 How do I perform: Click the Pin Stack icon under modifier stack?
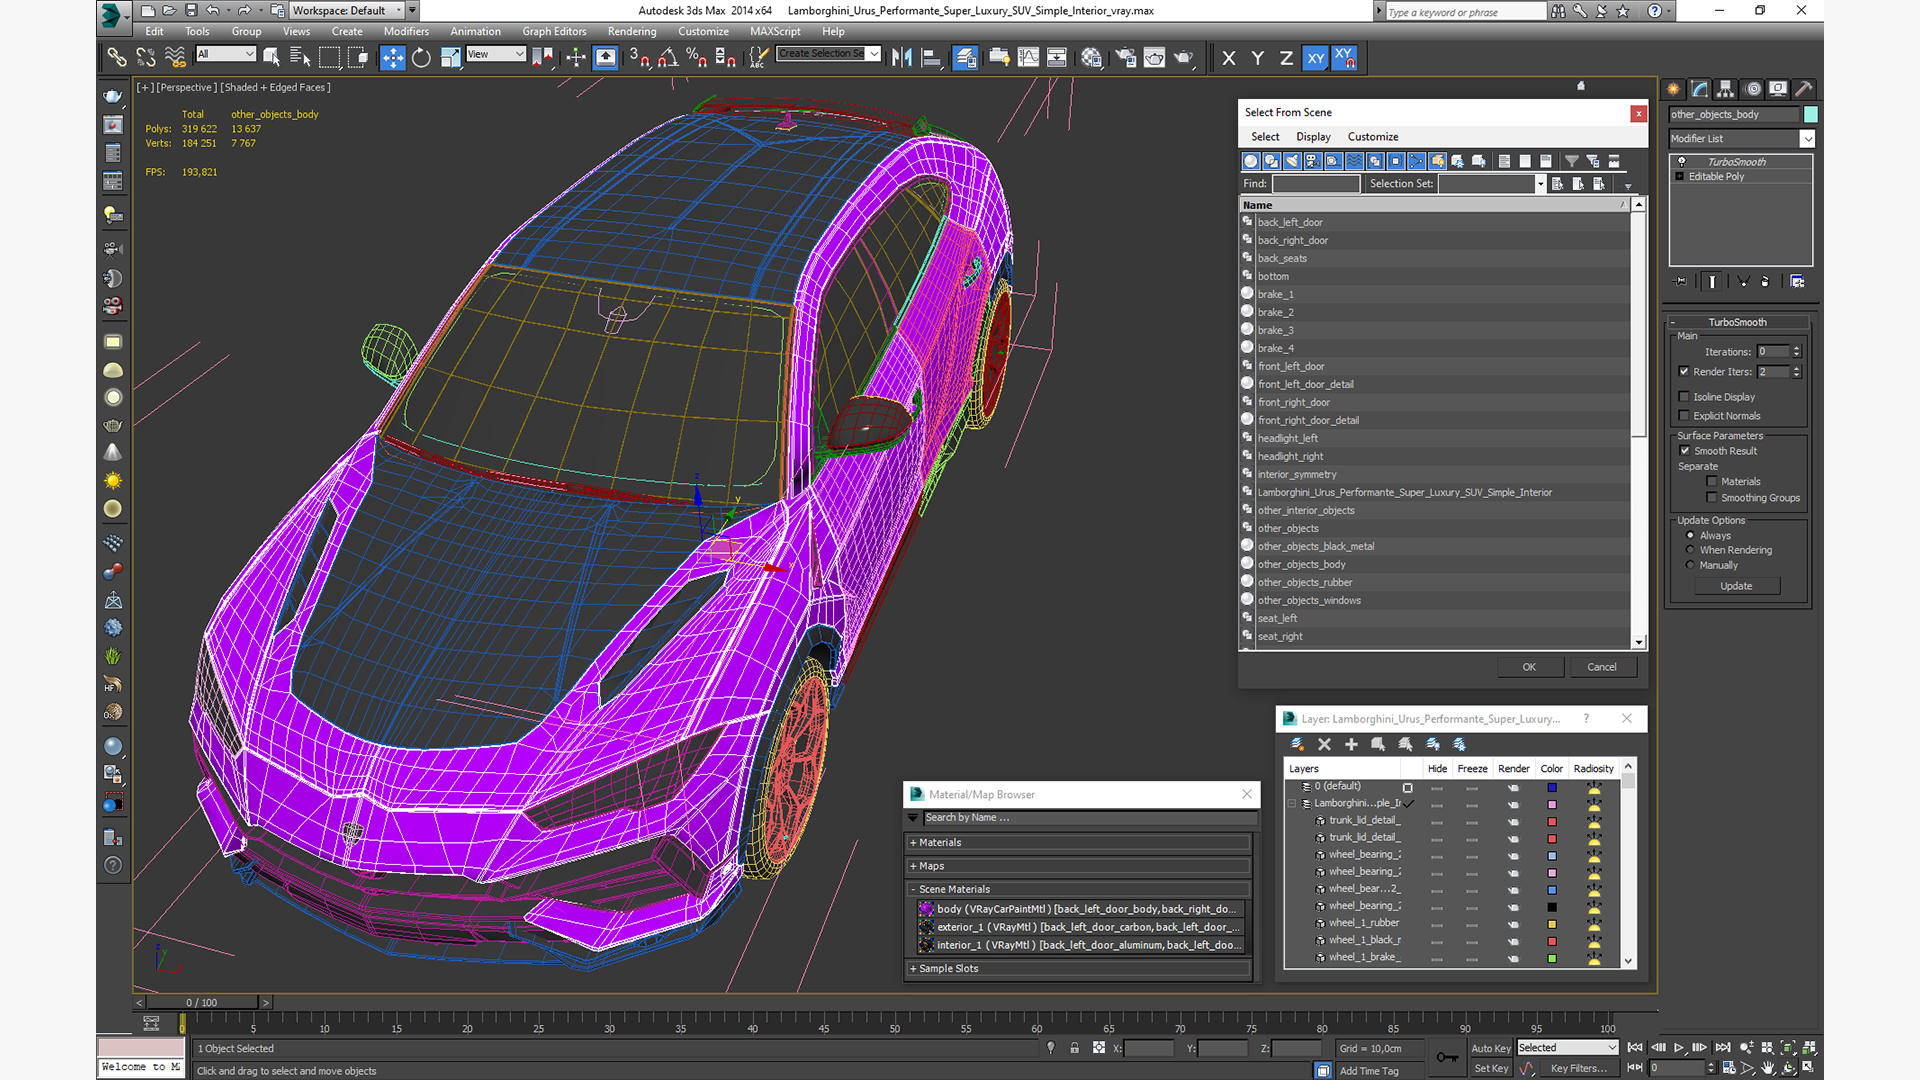click(x=1680, y=282)
